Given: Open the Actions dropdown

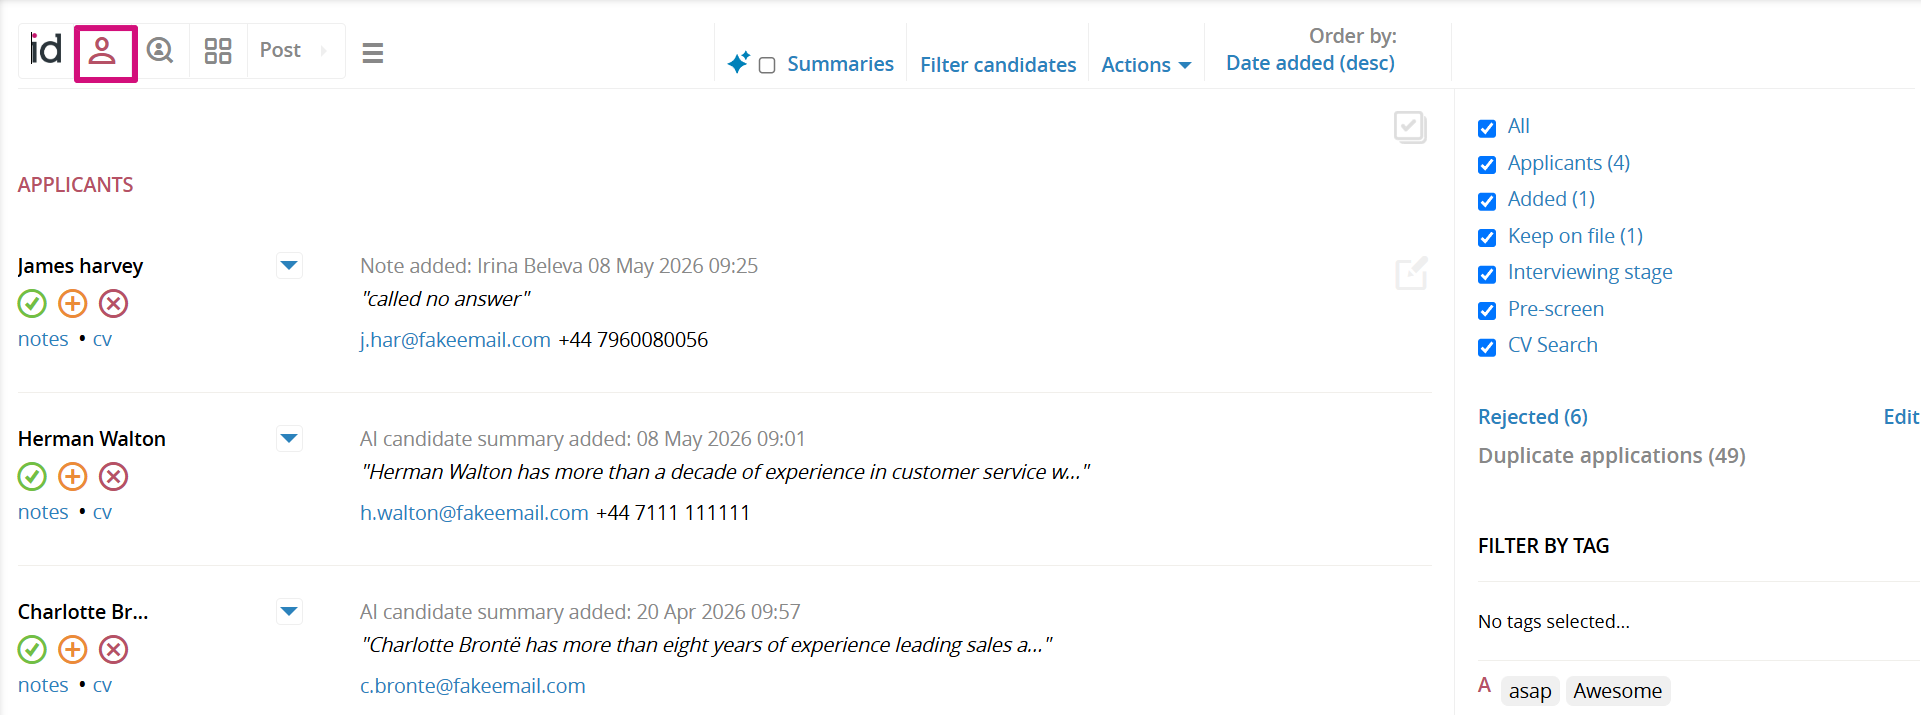Looking at the screenshot, I should coord(1146,65).
